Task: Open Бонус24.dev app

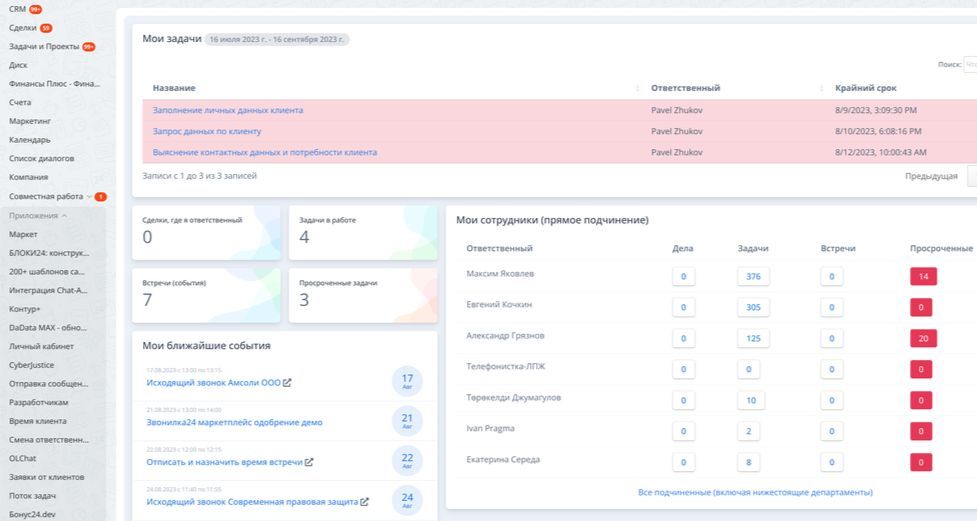Action: pos(32,514)
